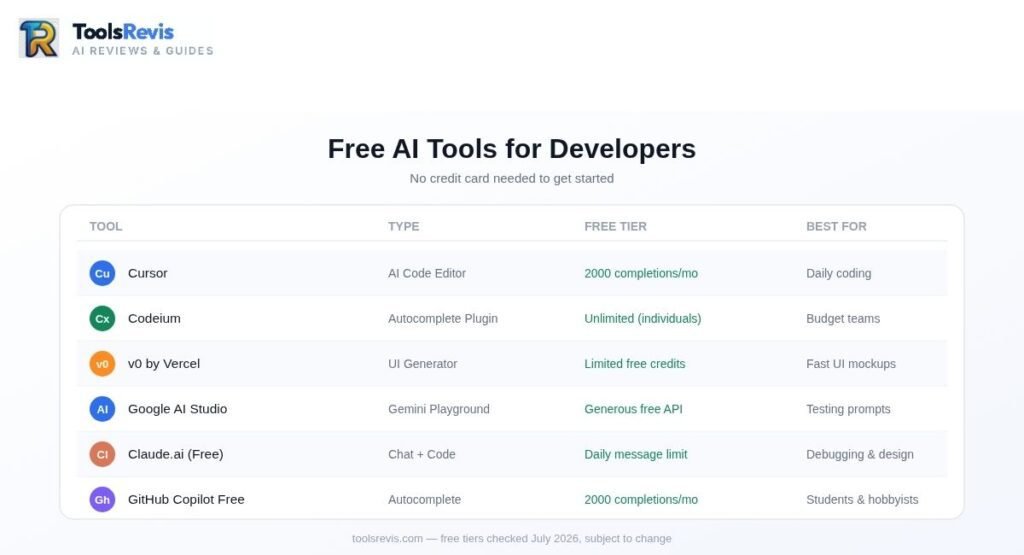The height and width of the screenshot is (555, 1024).
Task: Select the Claude.ai (Free) name
Action: (x=176, y=454)
